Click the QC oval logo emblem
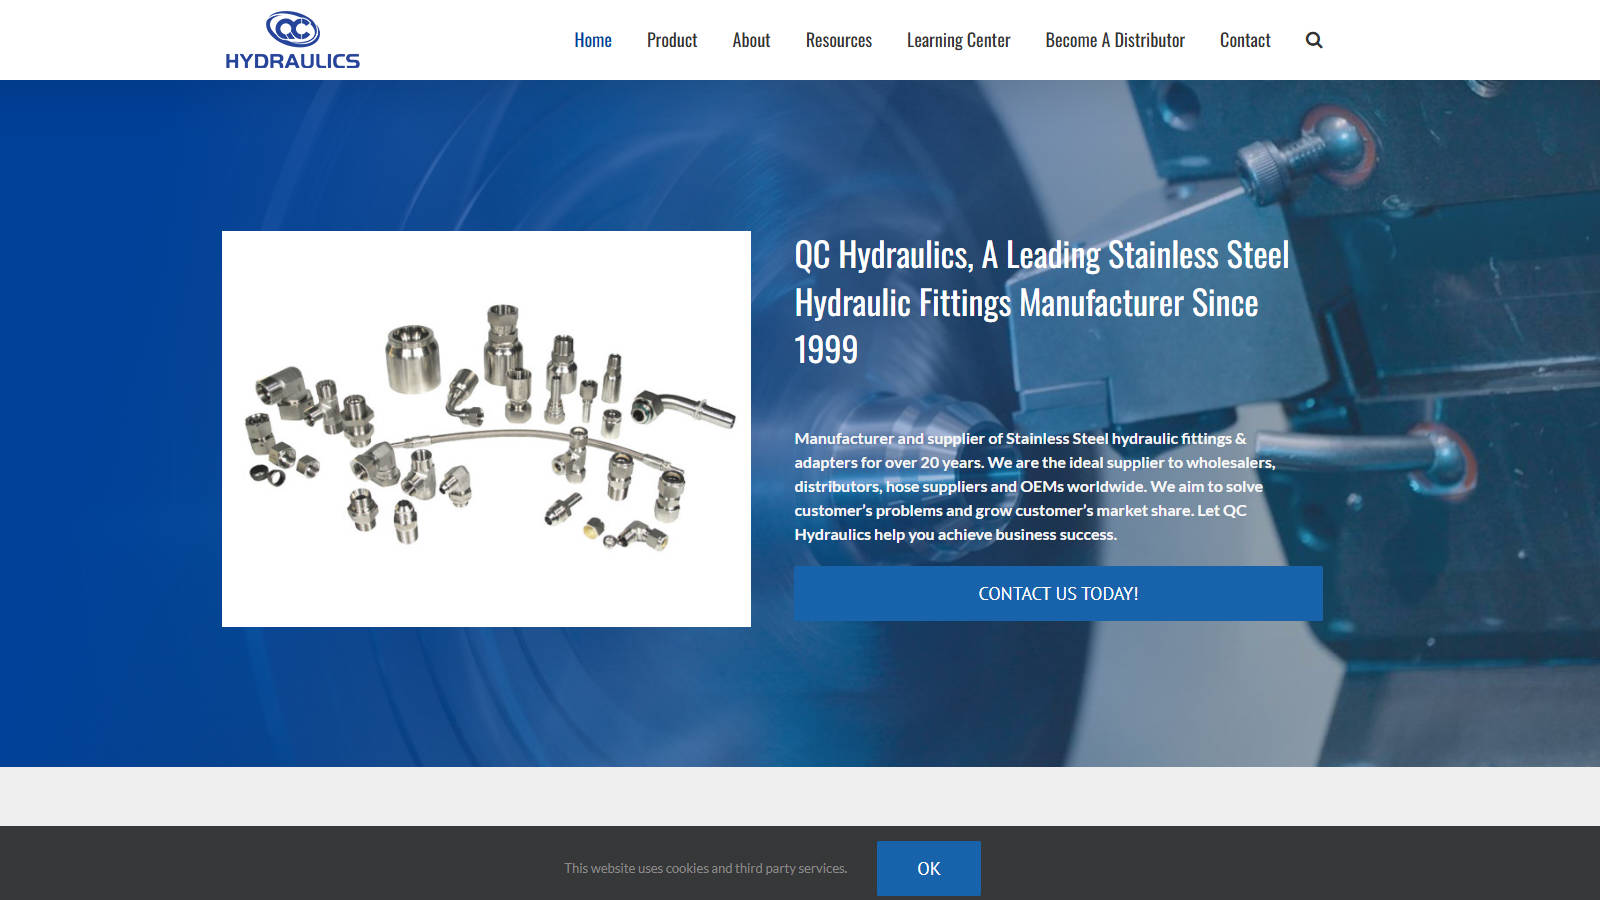This screenshot has height=900, width=1600. (292, 29)
